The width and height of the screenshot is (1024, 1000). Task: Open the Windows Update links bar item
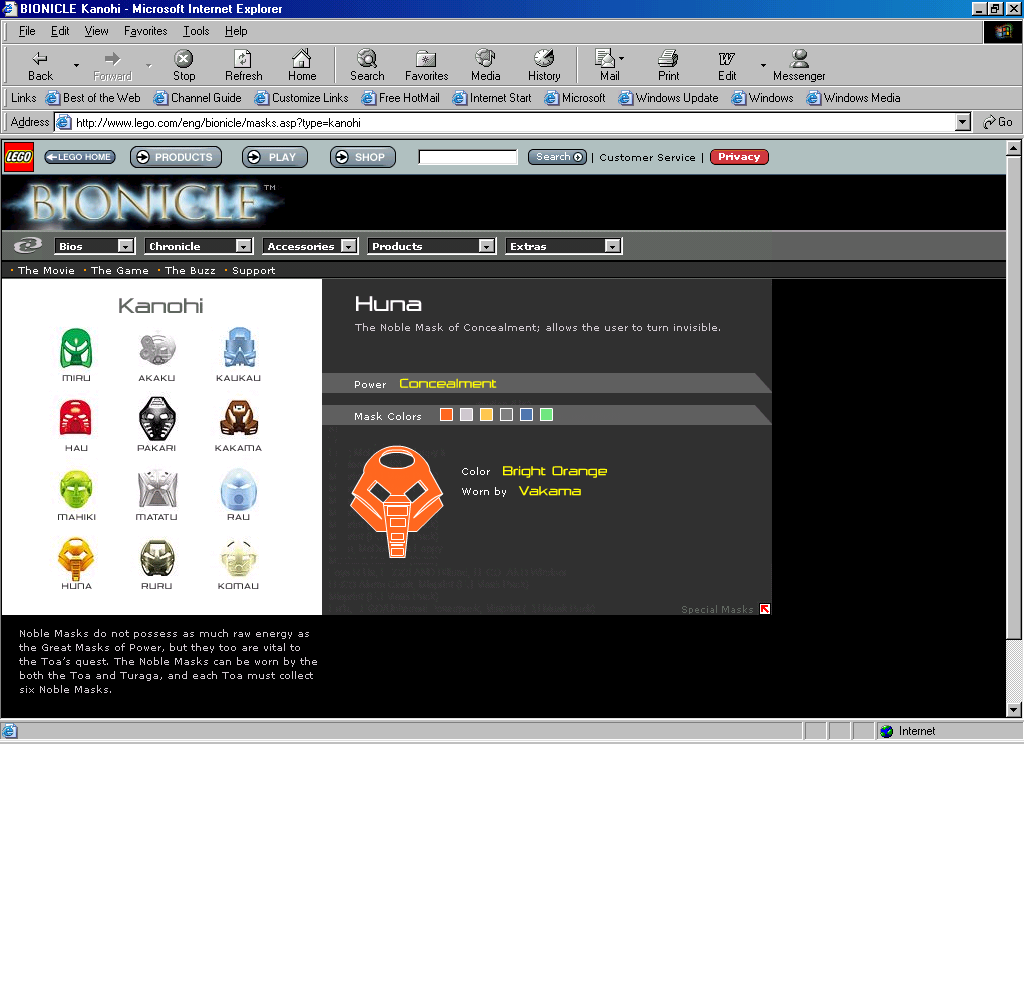pos(668,98)
